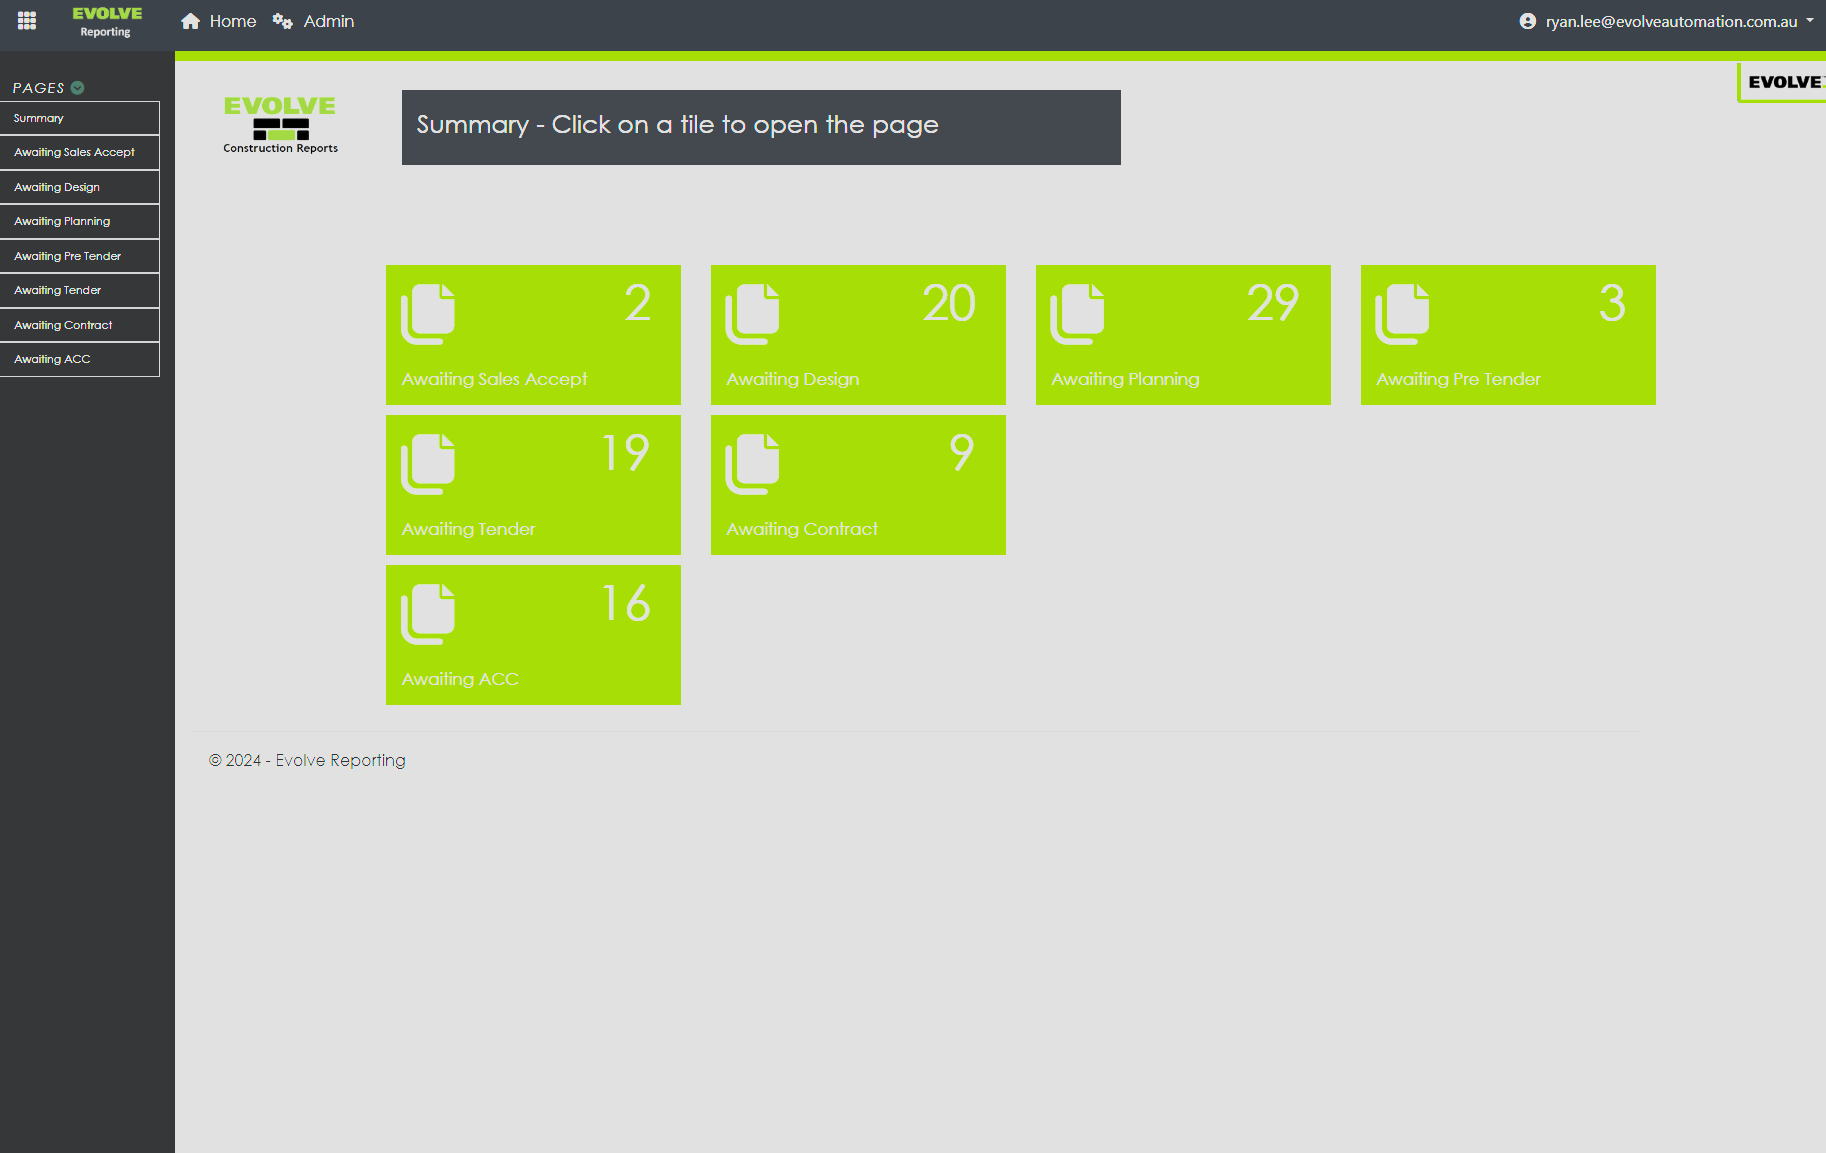Viewport: 1826px width, 1153px height.
Task: Click the Evolve Reporting brand logo in header
Action: tap(106, 21)
